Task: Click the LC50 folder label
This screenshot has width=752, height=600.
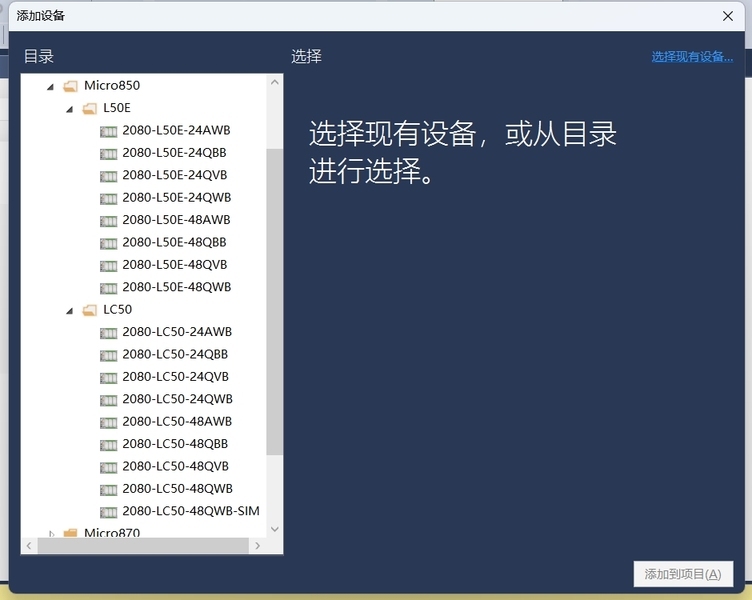Action: pyautogui.click(x=118, y=309)
